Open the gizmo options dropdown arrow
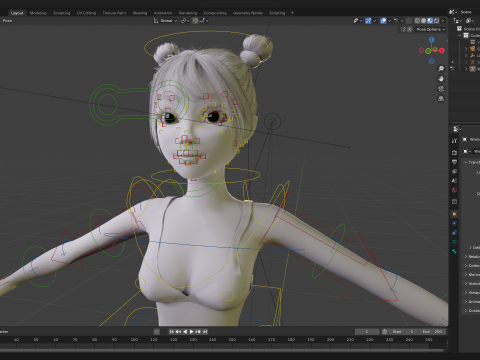 point(374,21)
